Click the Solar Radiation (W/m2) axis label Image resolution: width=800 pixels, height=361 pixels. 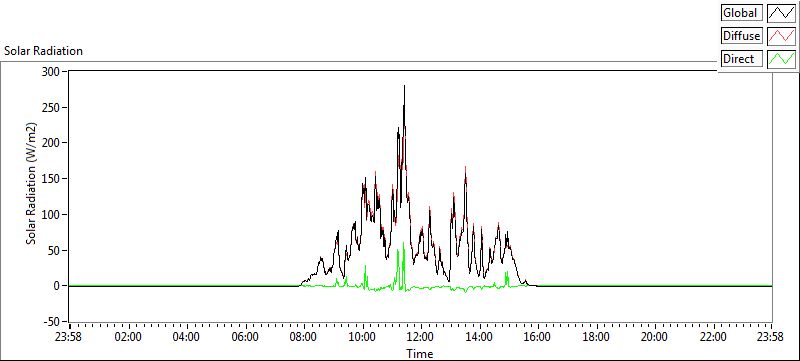[x=32, y=184]
